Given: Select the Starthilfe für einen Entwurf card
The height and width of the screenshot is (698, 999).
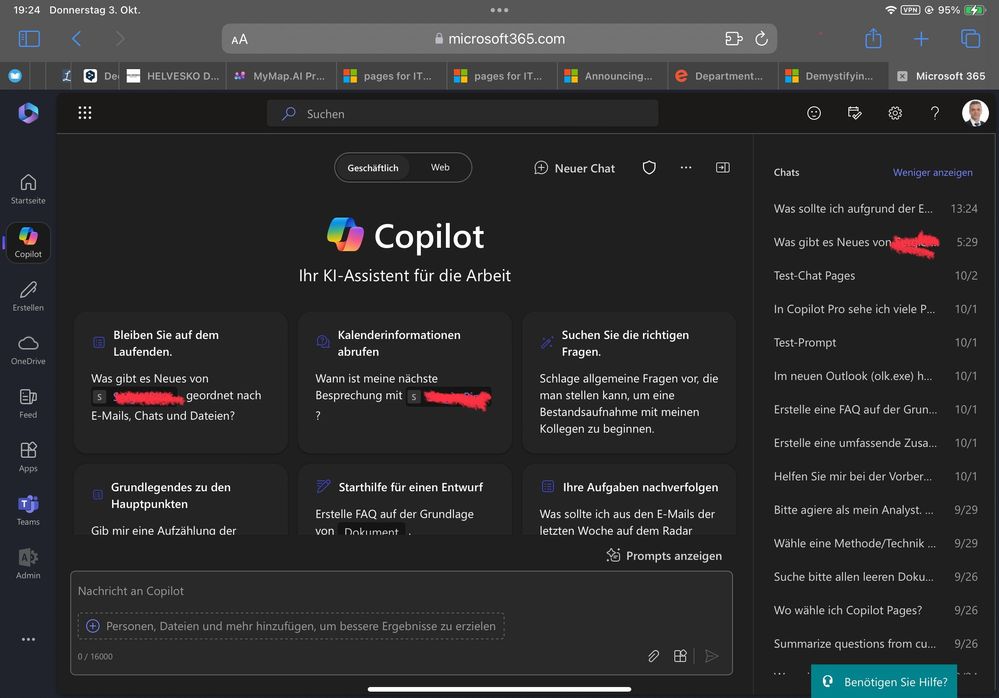Looking at the screenshot, I should (405, 501).
